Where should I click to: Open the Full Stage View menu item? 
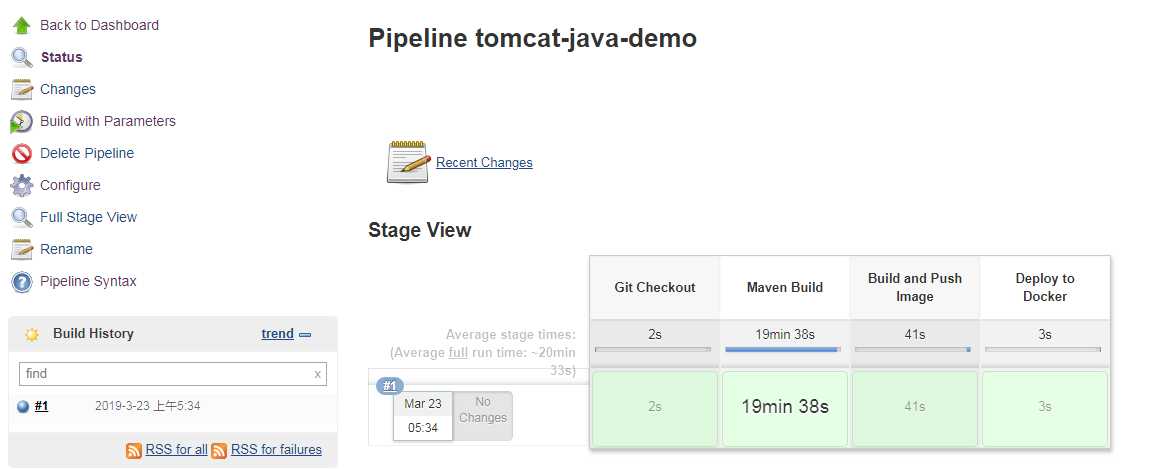point(88,217)
